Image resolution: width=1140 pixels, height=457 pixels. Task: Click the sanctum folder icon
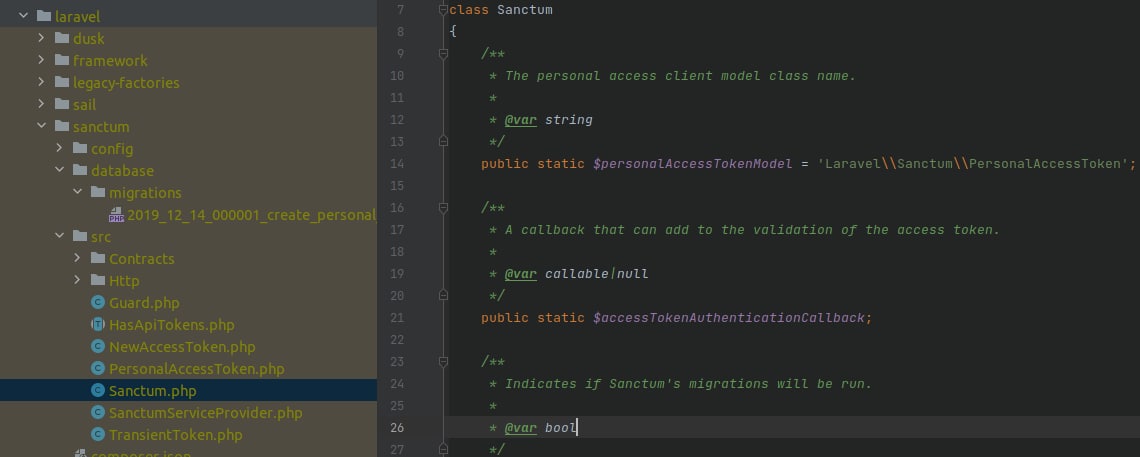pyautogui.click(x=62, y=126)
